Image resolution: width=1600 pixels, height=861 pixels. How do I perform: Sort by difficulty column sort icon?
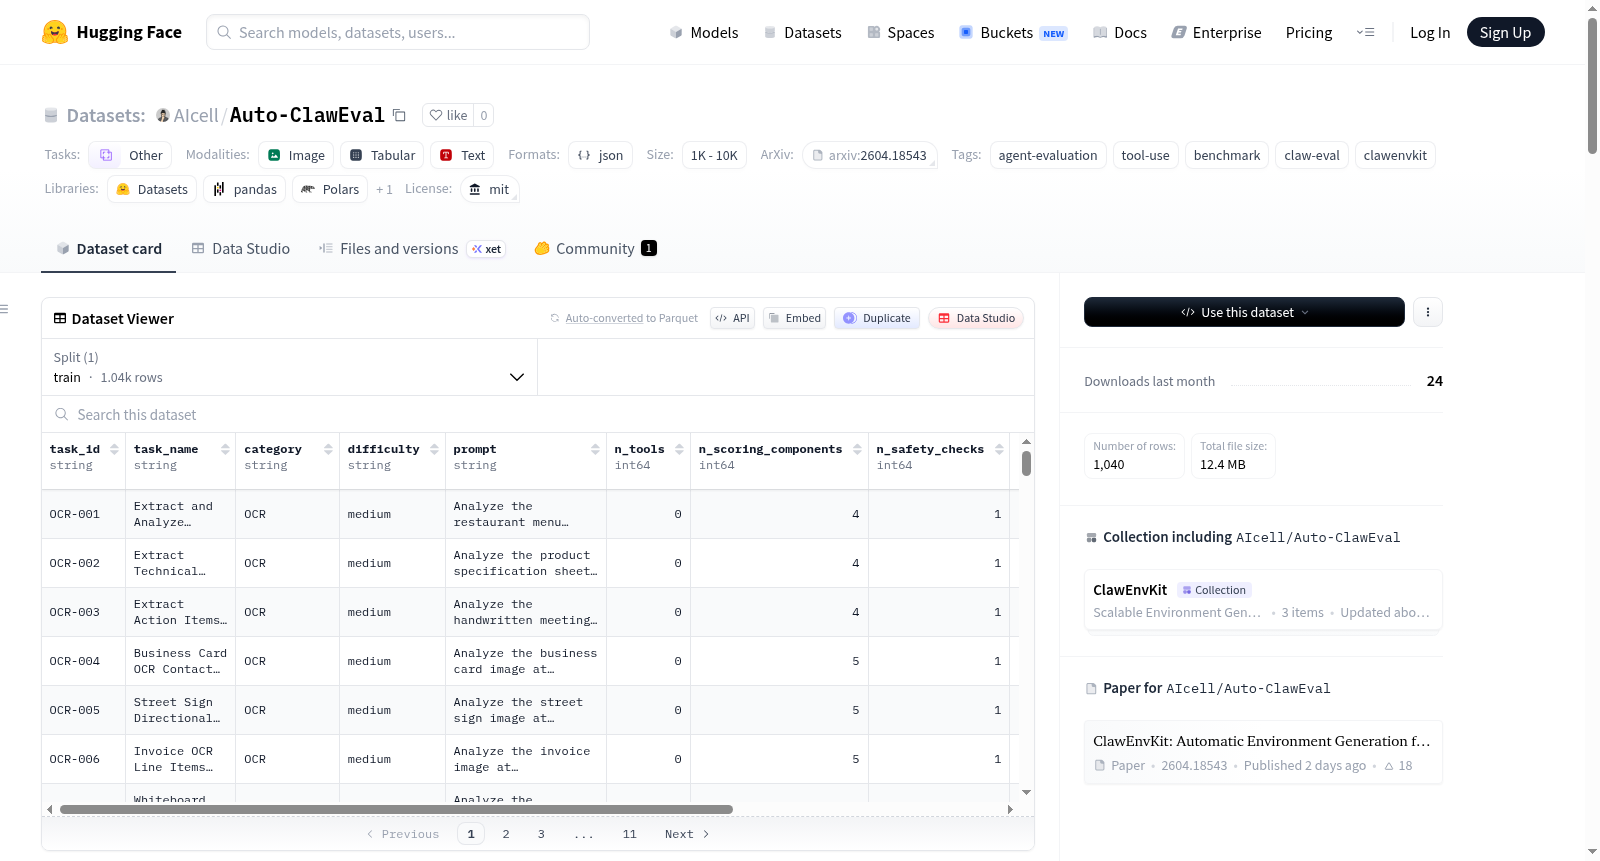pos(434,449)
